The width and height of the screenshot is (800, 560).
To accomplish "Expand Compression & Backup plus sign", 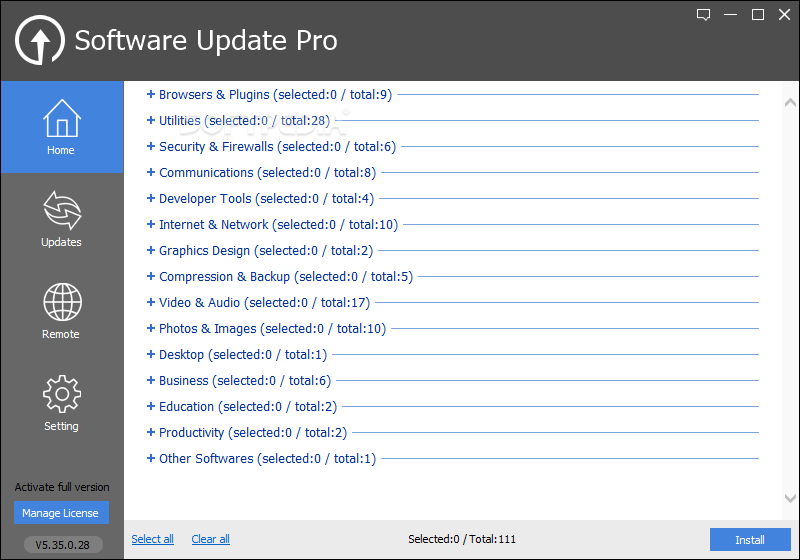I will point(151,276).
